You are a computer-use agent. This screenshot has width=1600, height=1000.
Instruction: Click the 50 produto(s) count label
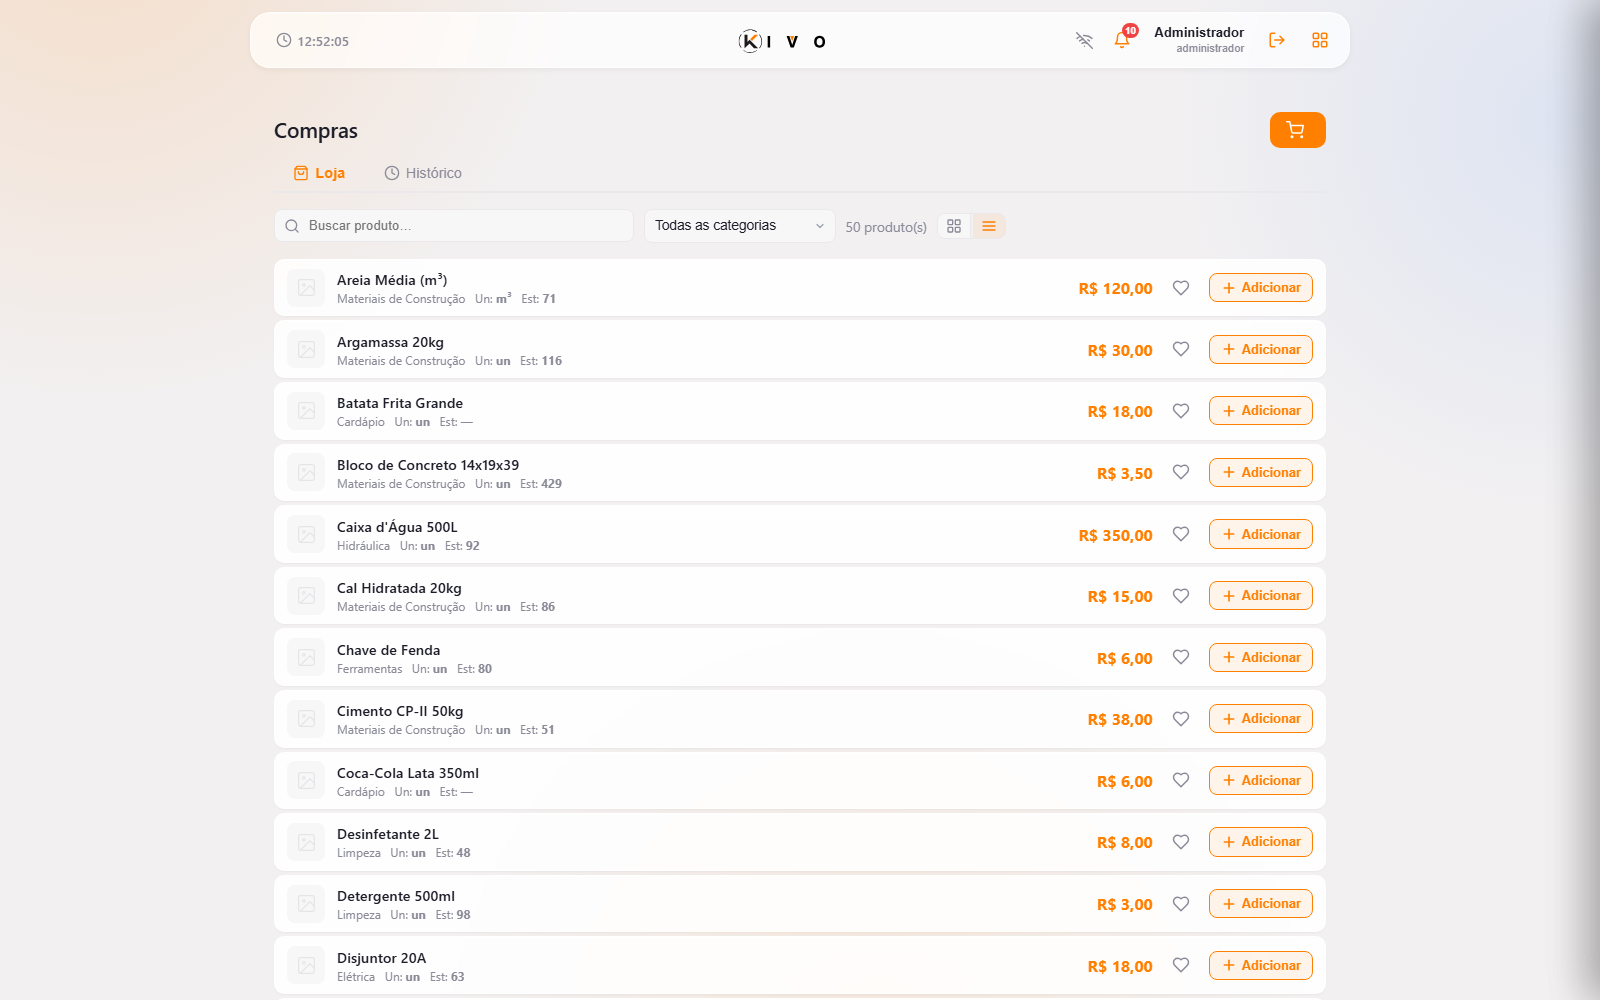(886, 227)
